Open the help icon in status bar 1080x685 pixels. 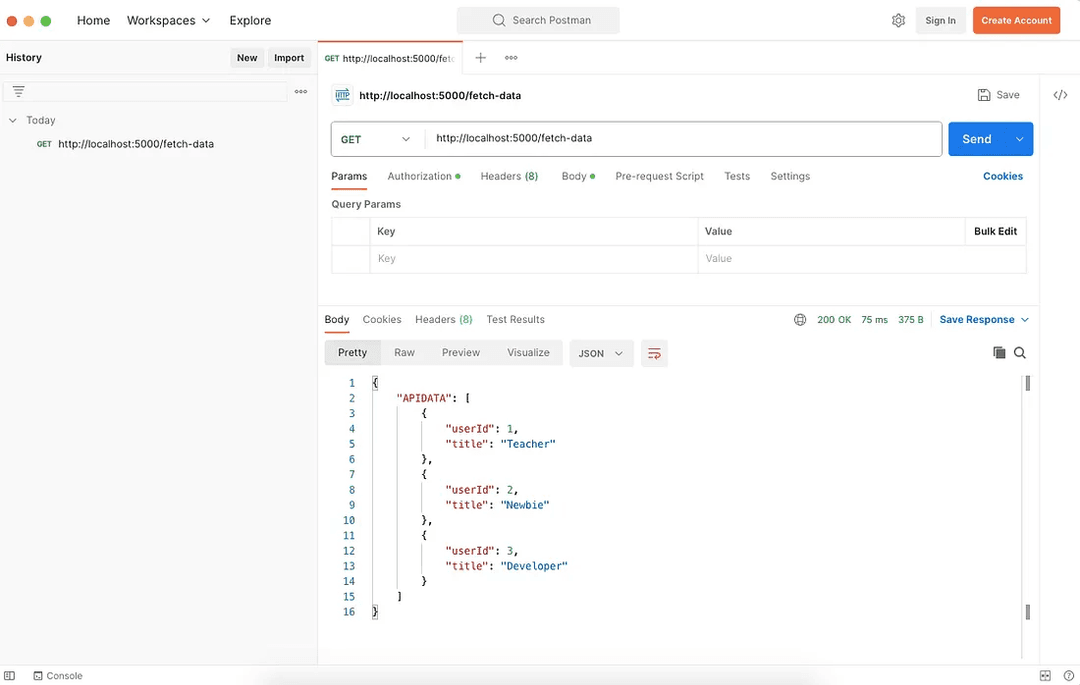point(1068,675)
